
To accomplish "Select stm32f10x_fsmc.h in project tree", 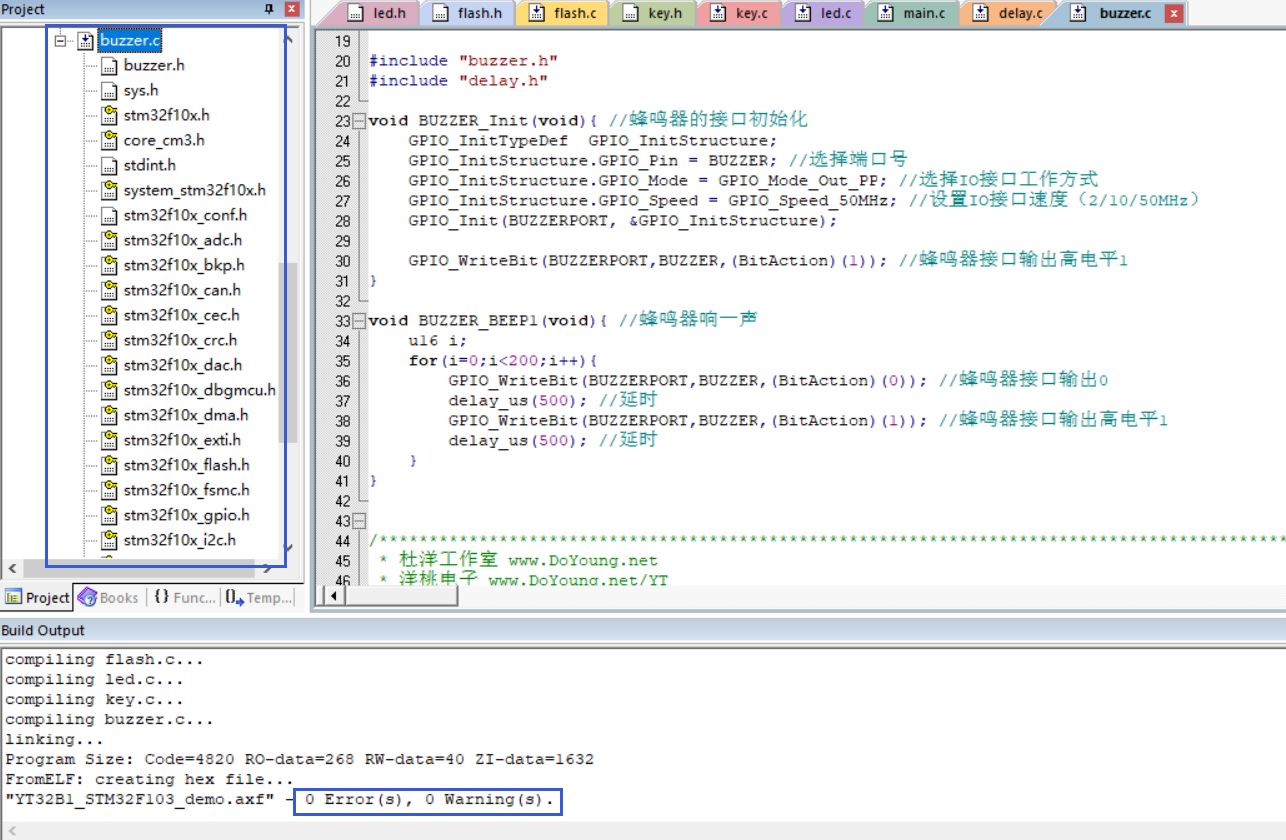I will [x=186, y=490].
